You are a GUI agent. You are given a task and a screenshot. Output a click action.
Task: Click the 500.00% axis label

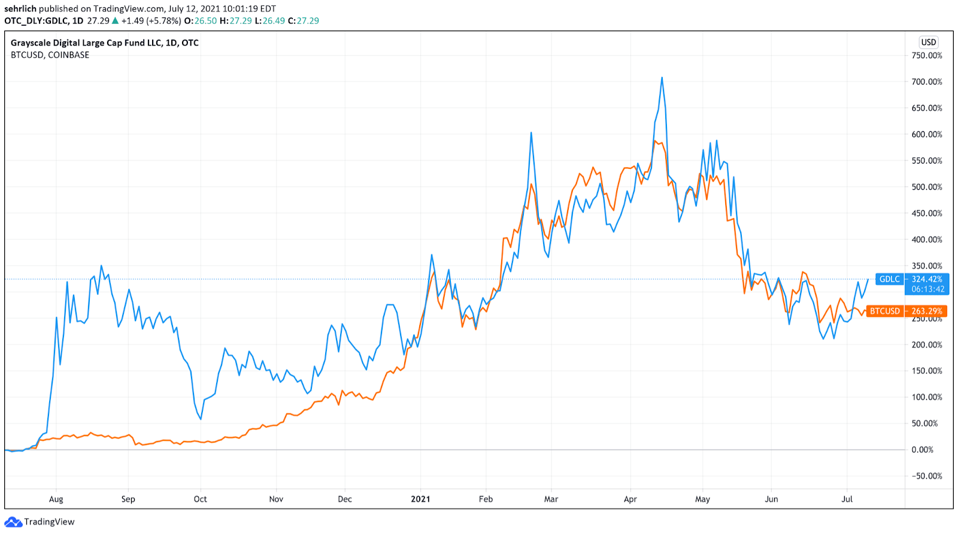pos(927,187)
